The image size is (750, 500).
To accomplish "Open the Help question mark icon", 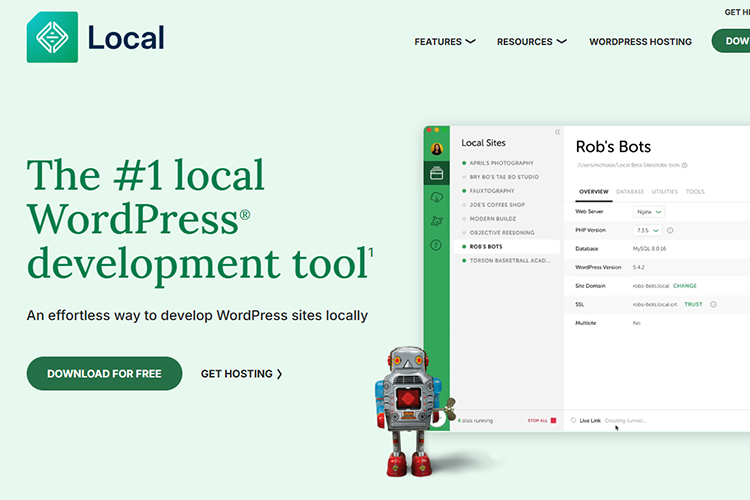I will tap(436, 245).
